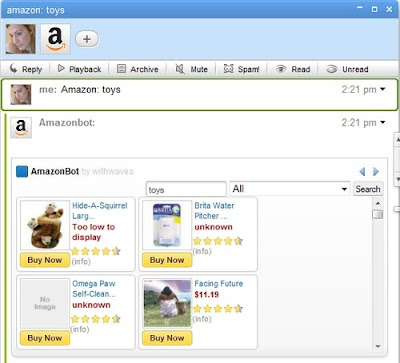Image resolution: width=400 pixels, height=363 pixels.
Task: Click the star rating of Omega Paw
Action: click(96, 319)
